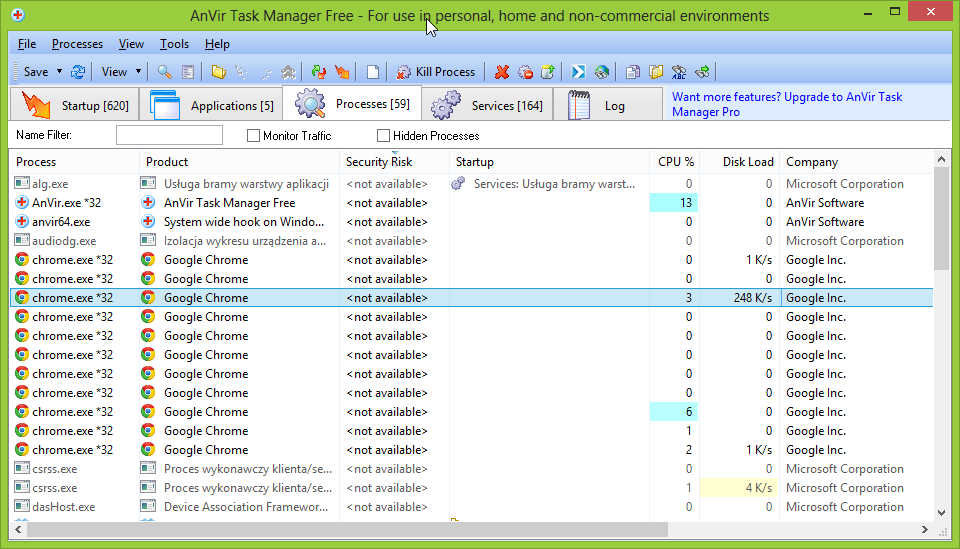The width and height of the screenshot is (960, 549).
Task: Click the yellow copy documents icon
Action: pyautogui.click(x=656, y=72)
